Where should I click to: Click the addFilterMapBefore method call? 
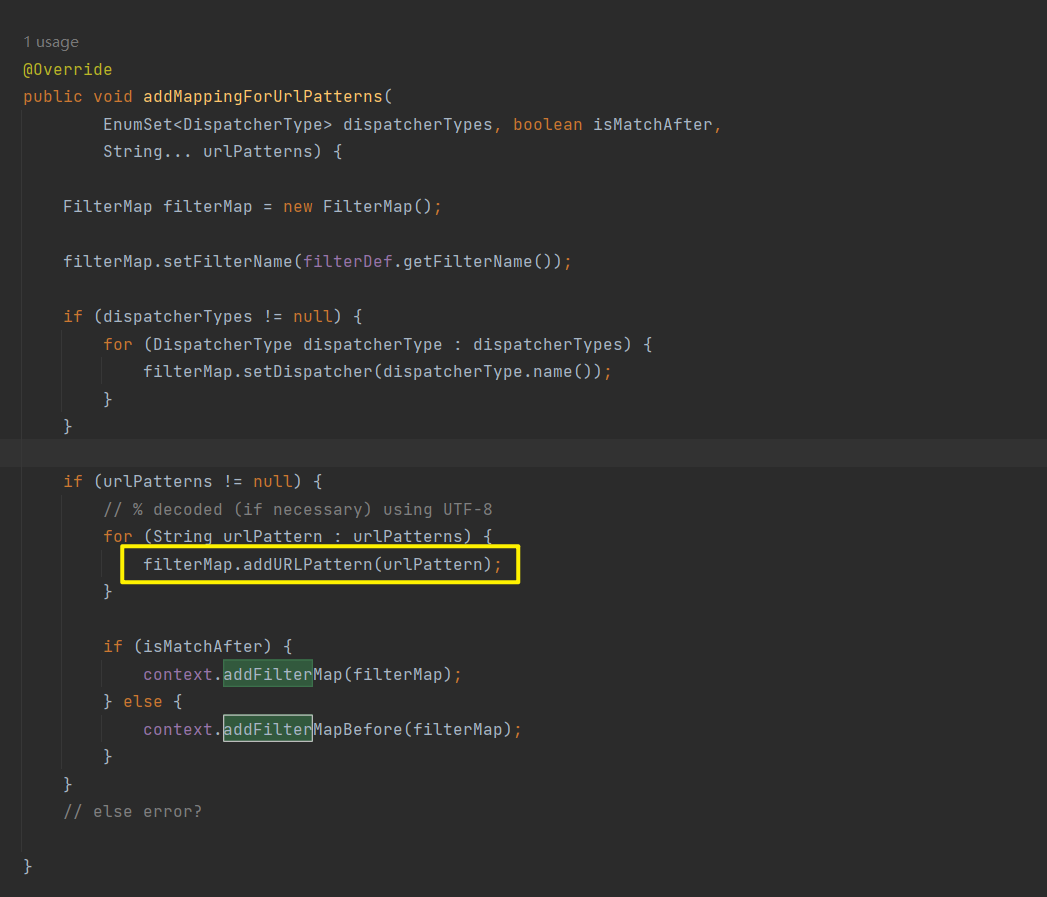coord(312,730)
